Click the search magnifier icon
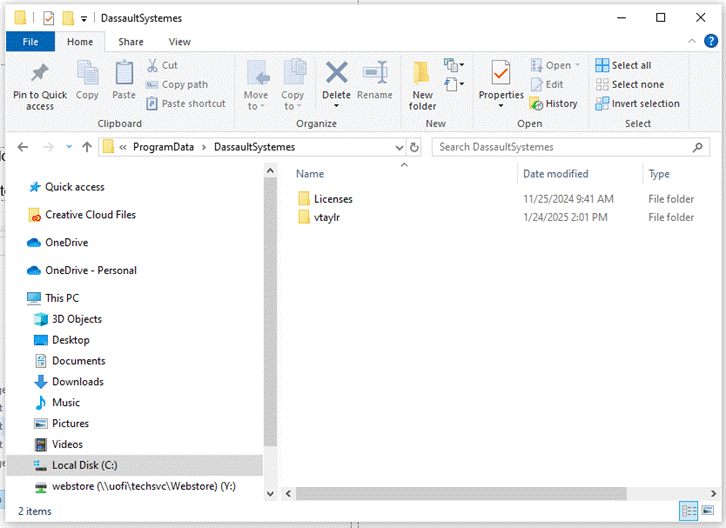The image size is (726, 528). [698, 147]
